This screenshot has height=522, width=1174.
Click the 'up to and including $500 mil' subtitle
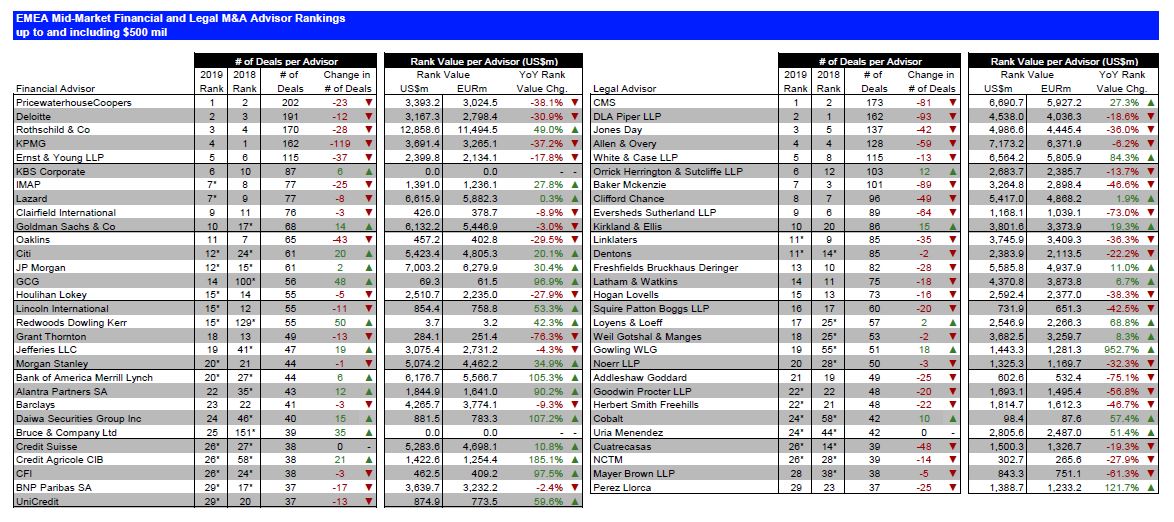click(89, 32)
